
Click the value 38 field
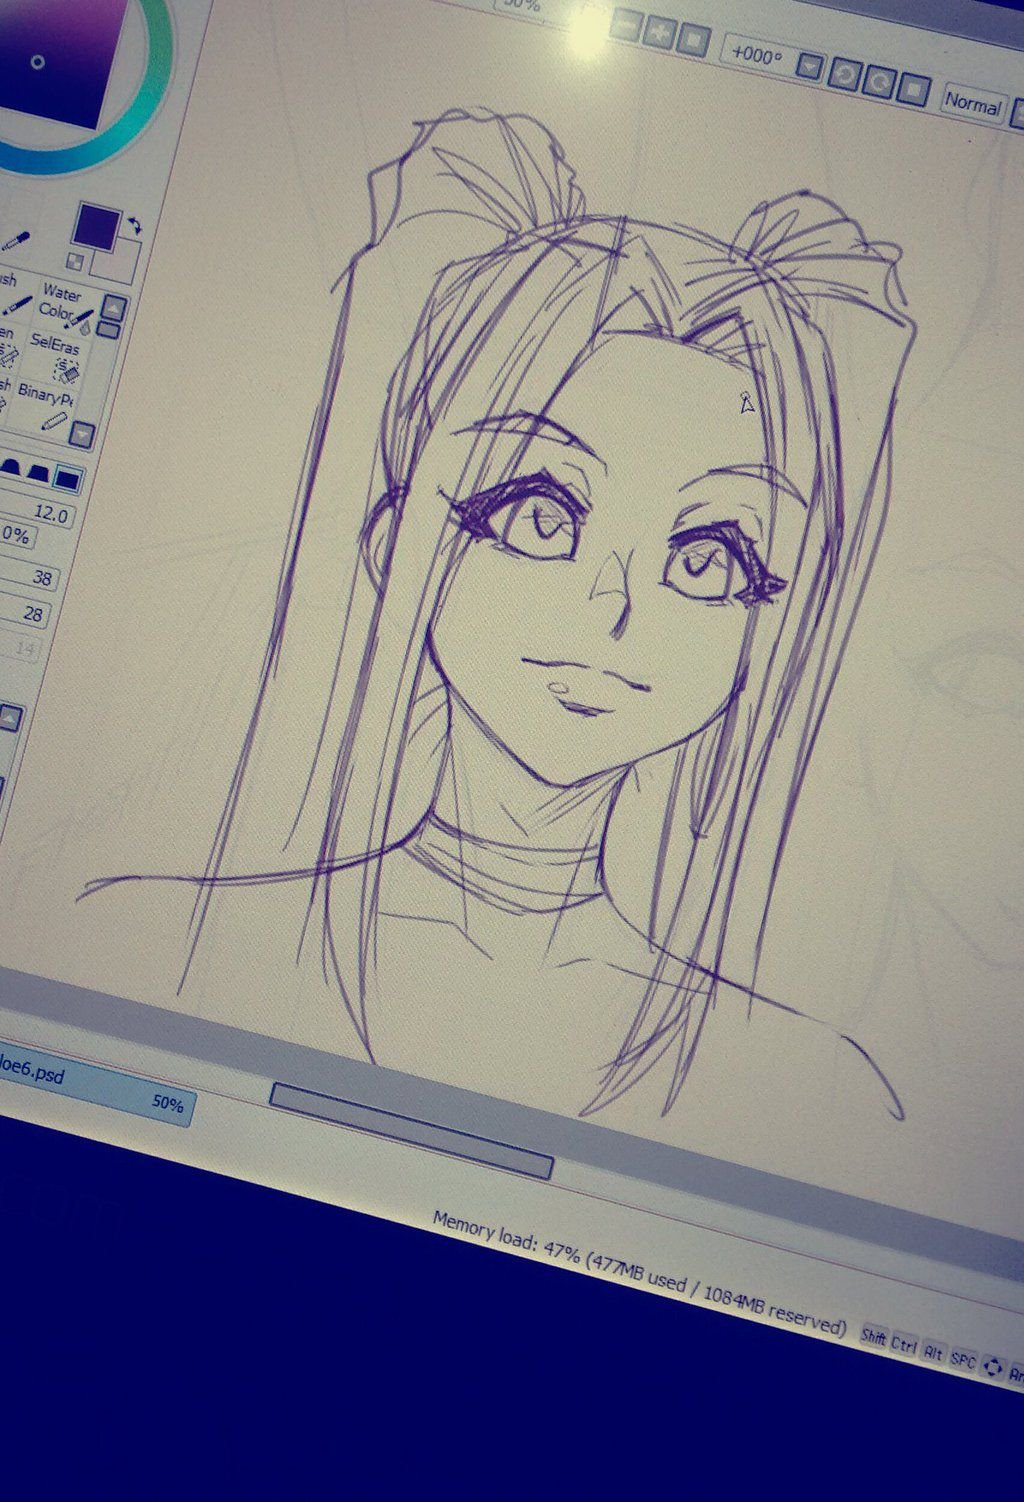click(x=30, y=574)
